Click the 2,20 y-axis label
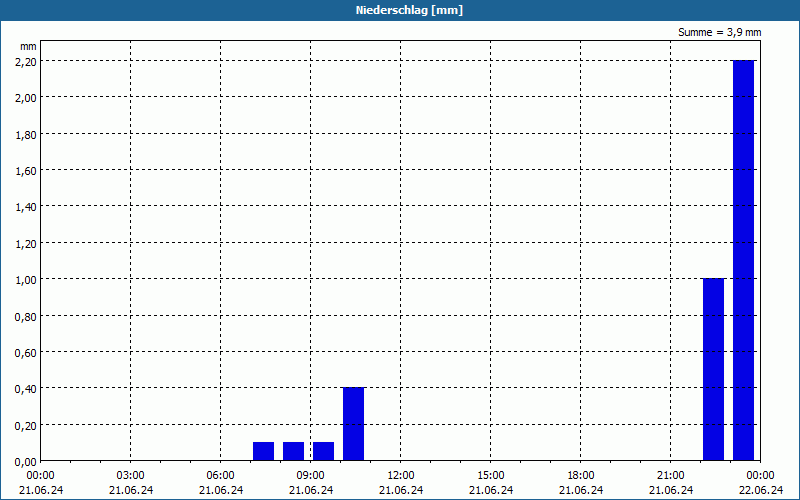The height and width of the screenshot is (500, 800). [26, 61]
